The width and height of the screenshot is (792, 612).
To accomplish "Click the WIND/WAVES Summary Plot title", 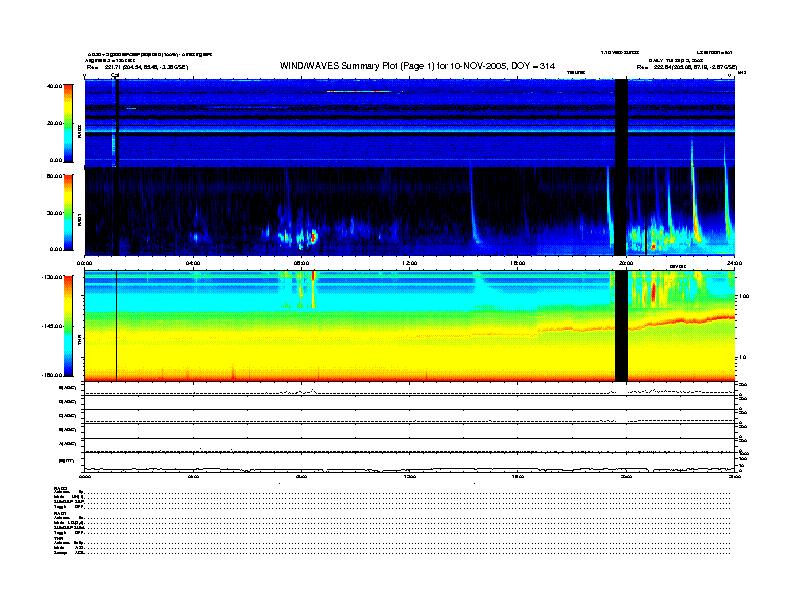I will 417,66.
